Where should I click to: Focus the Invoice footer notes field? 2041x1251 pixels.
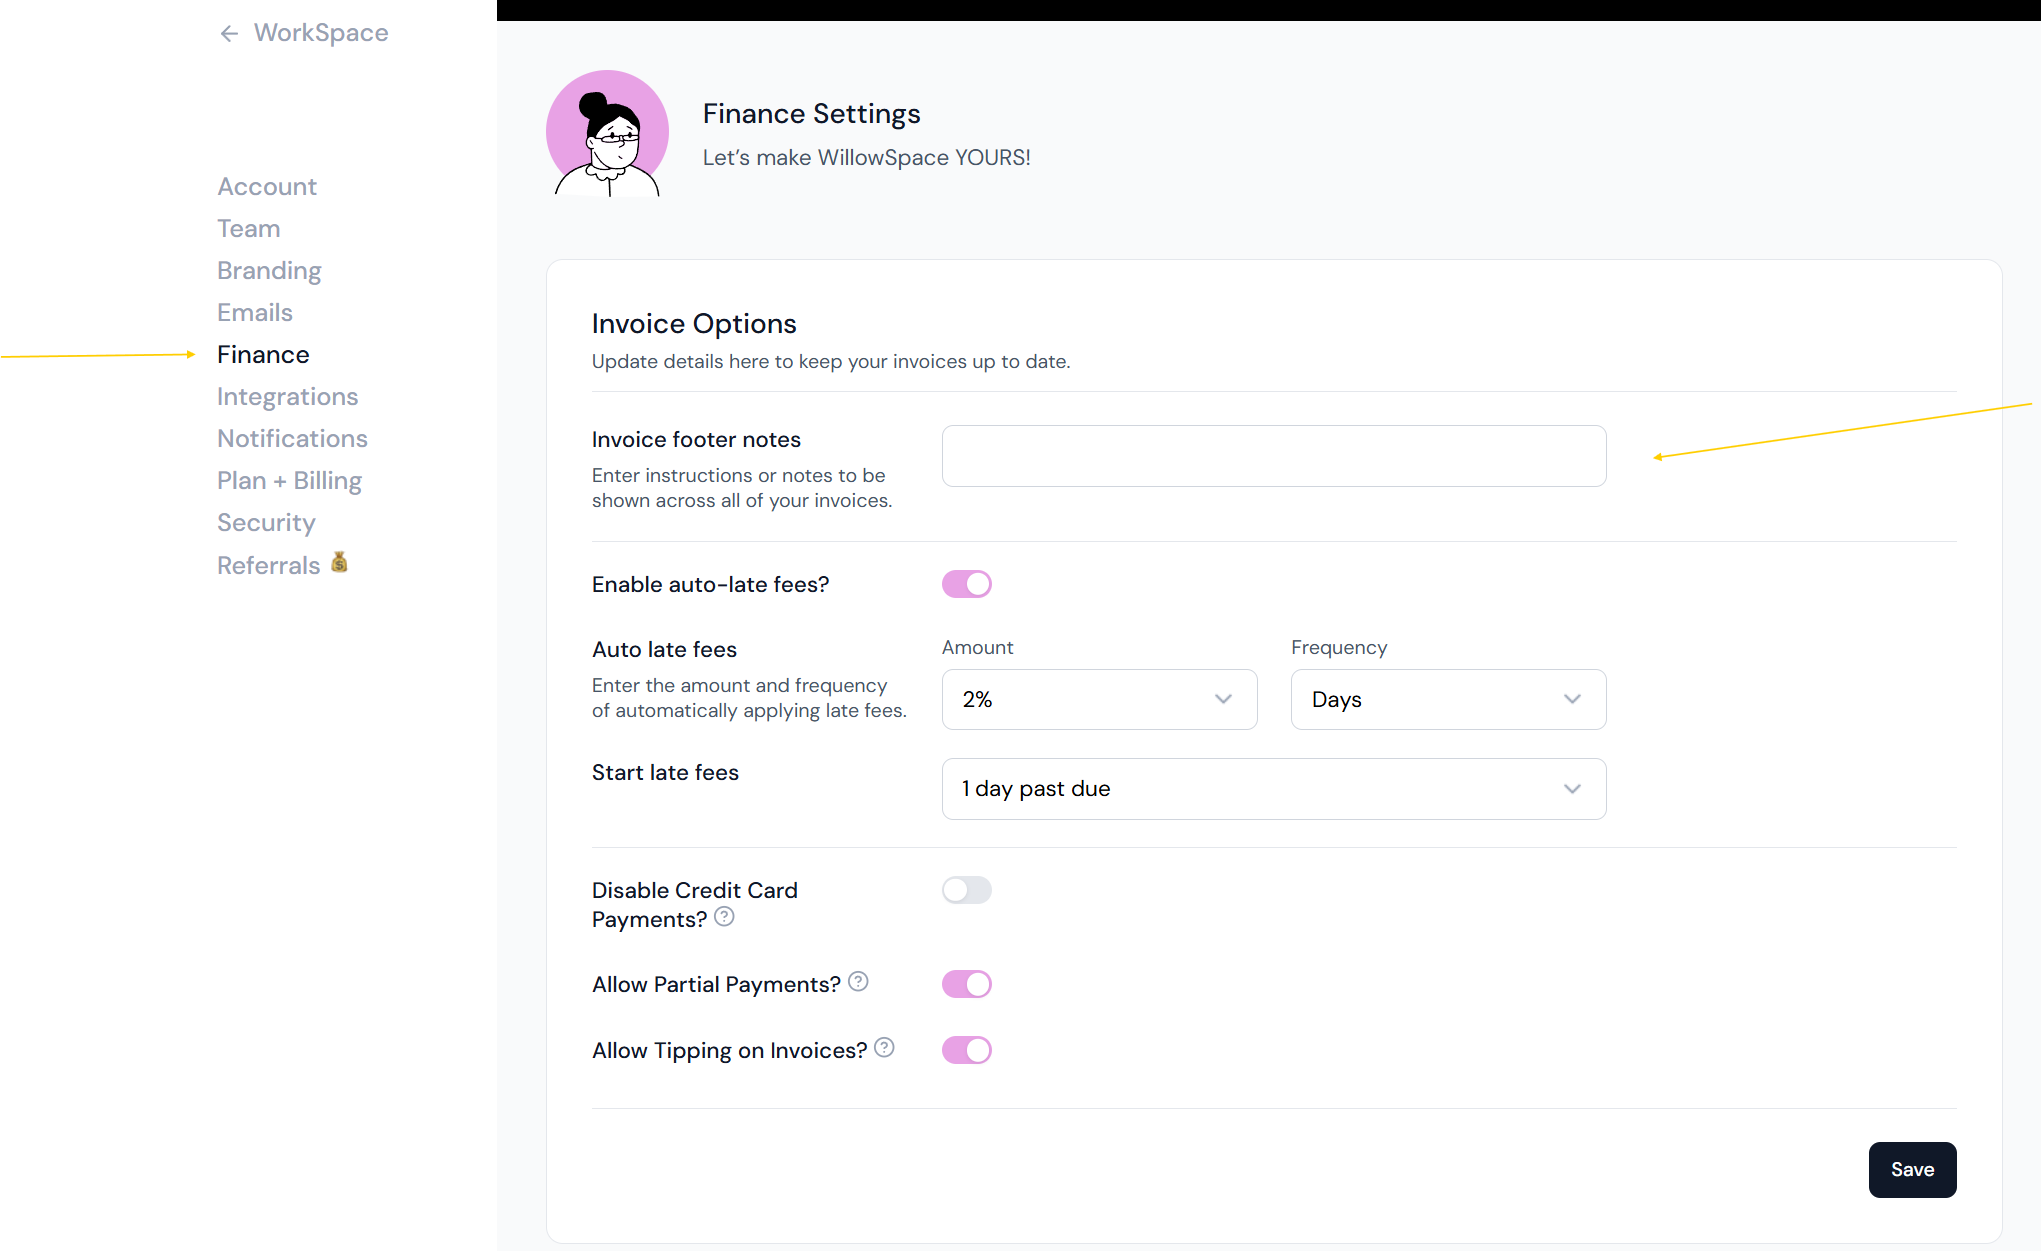tap(1274, 456)
